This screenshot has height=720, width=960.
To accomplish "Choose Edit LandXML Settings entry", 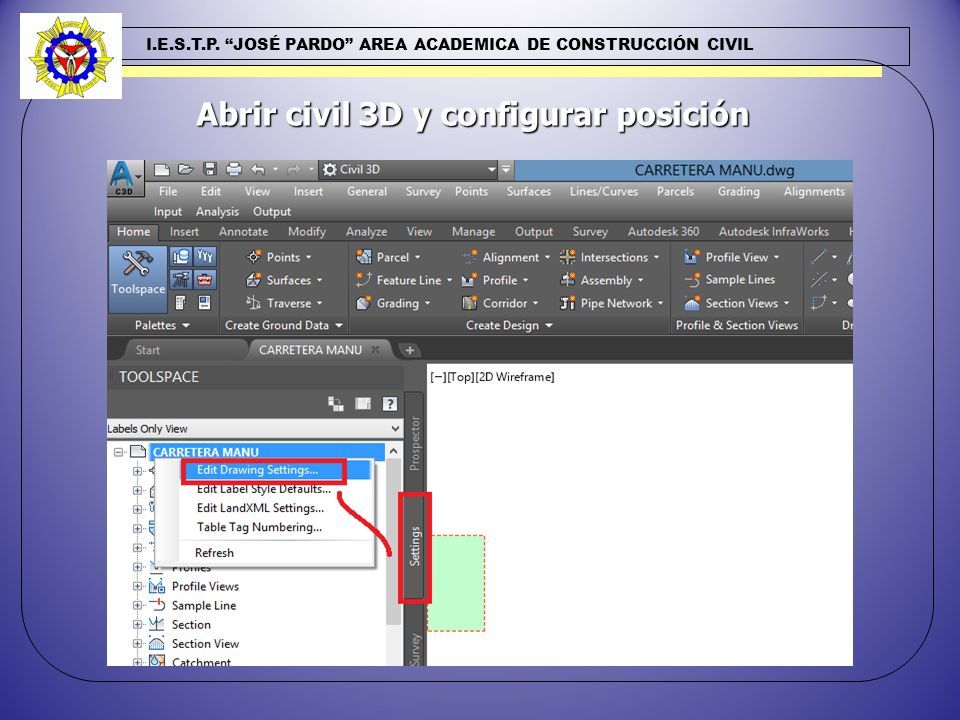I will [x=260, y=508].
